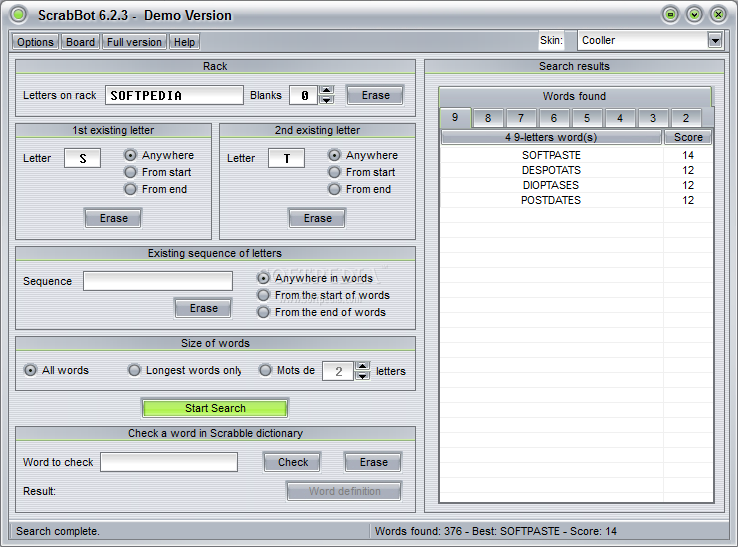
Task: Increase the Blanks count with up arrow
Action: 326,90
